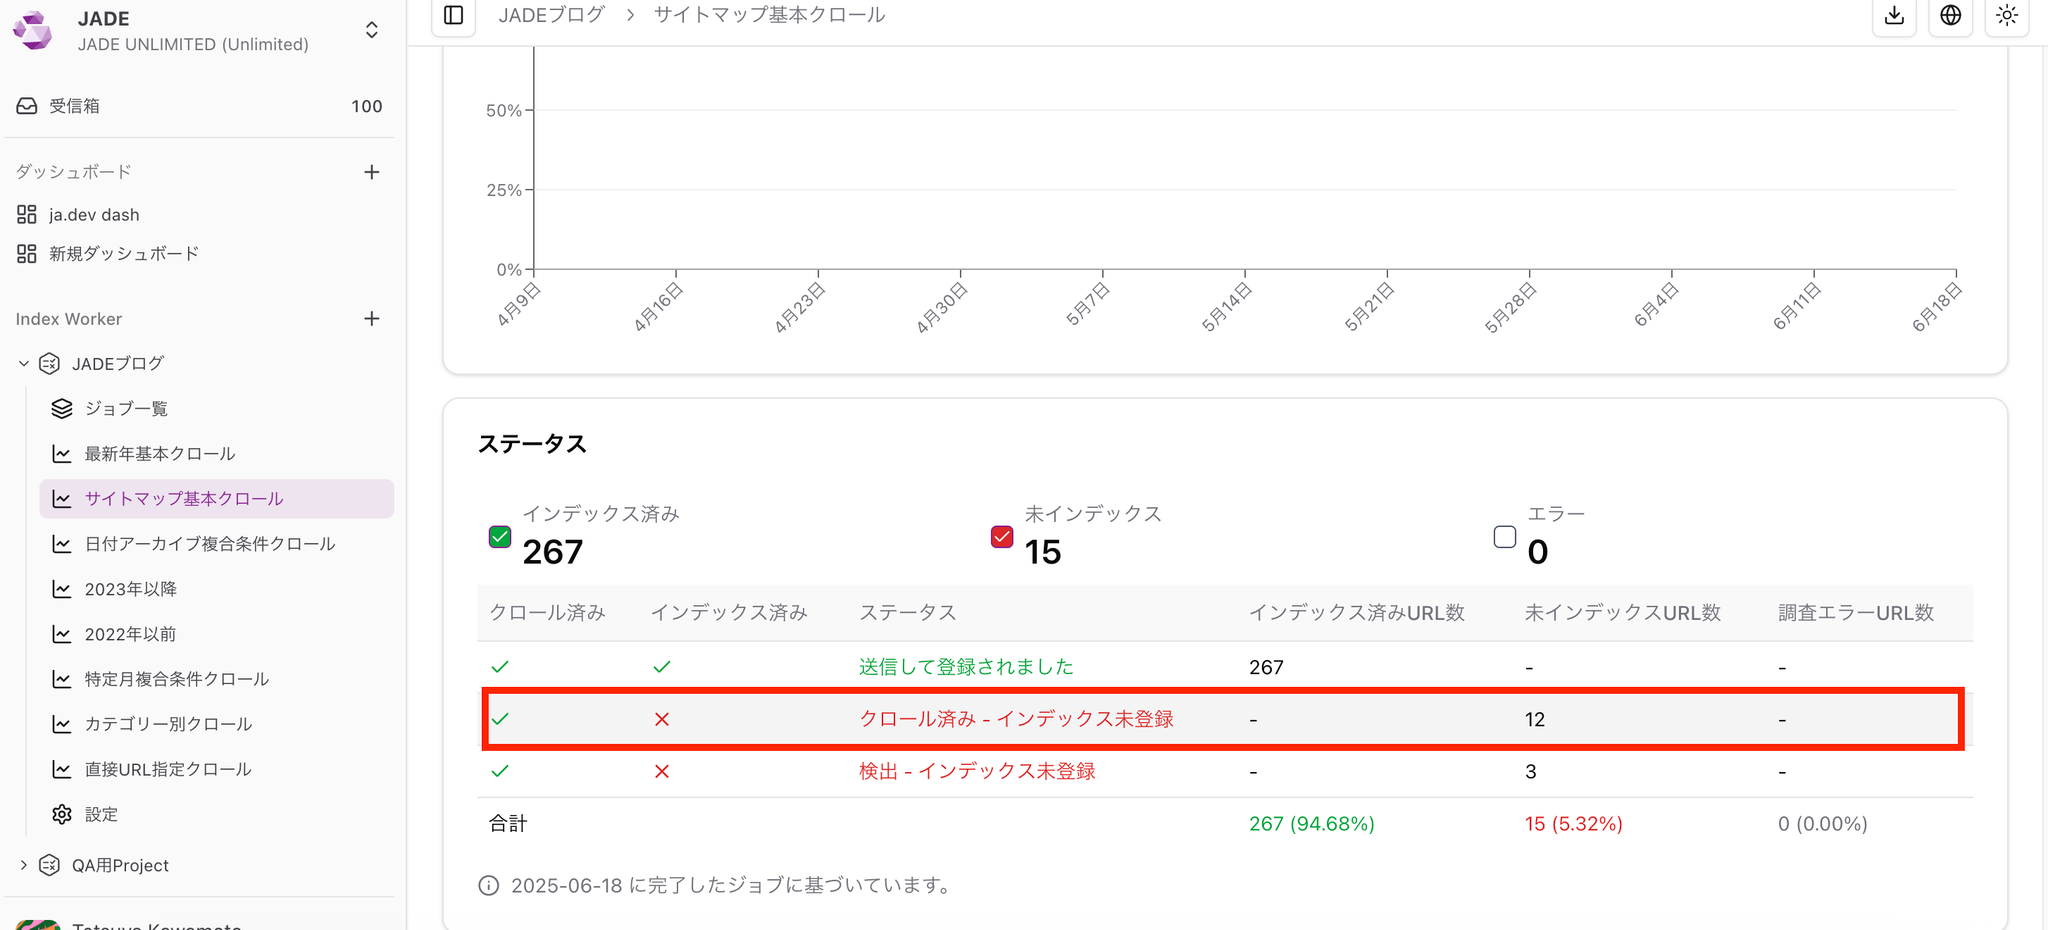Click the 0 (0.00%) total value
The image size is (2048, 930).
click(1823, 824)
